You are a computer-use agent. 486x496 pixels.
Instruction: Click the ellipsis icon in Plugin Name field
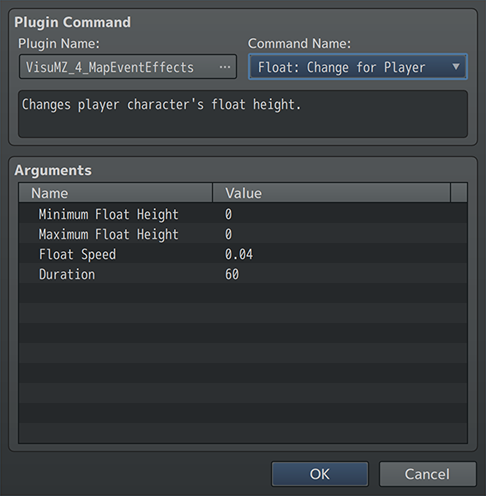point(225,67)
